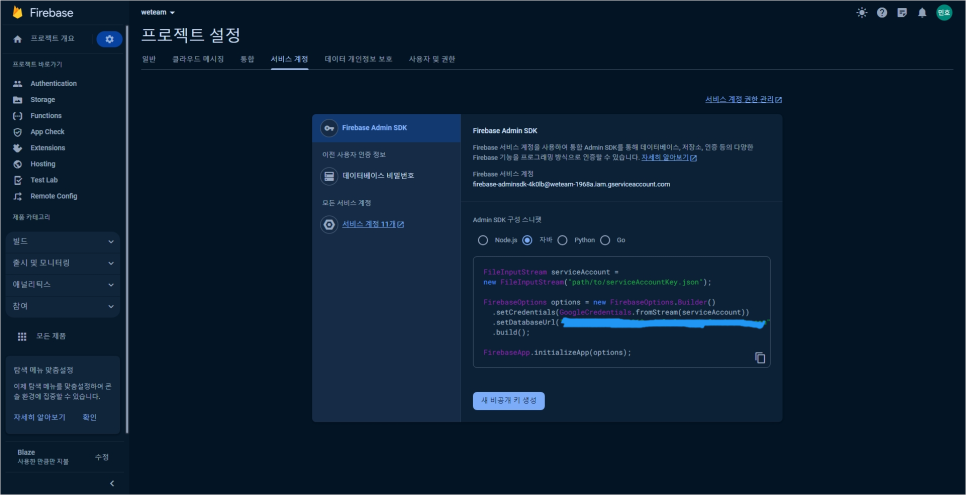This screenshot has height=495, width=966.
Task: Expand the 참여 category
Action: [62, 306]
